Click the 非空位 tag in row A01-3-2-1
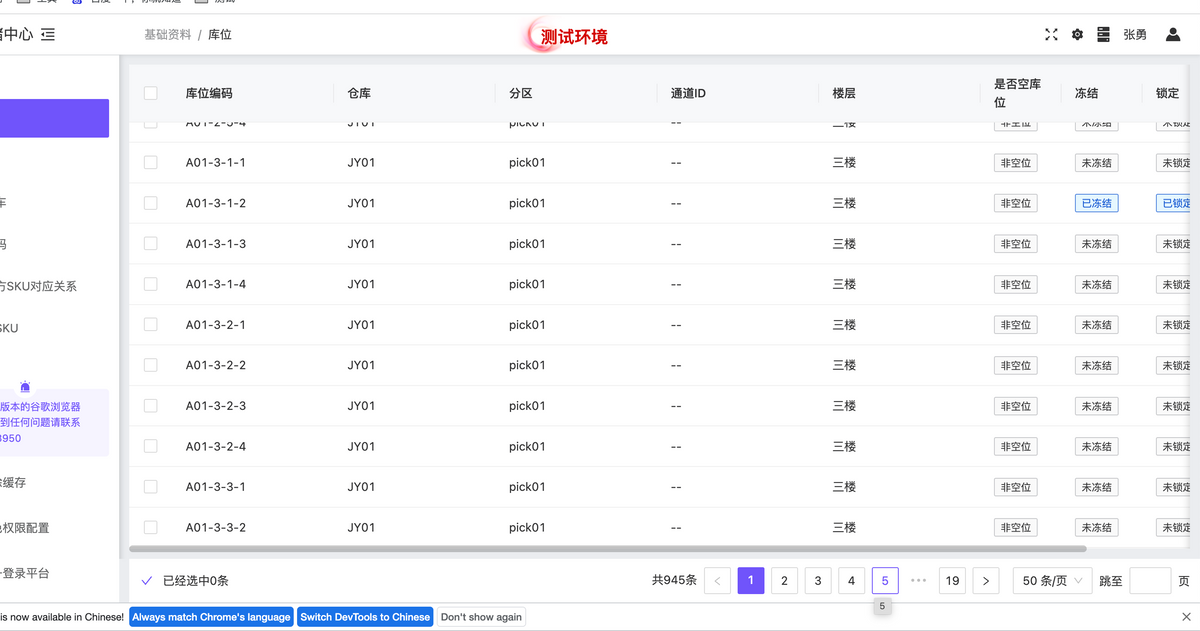The image size is (1200, 631). (x=1015, y=325)
